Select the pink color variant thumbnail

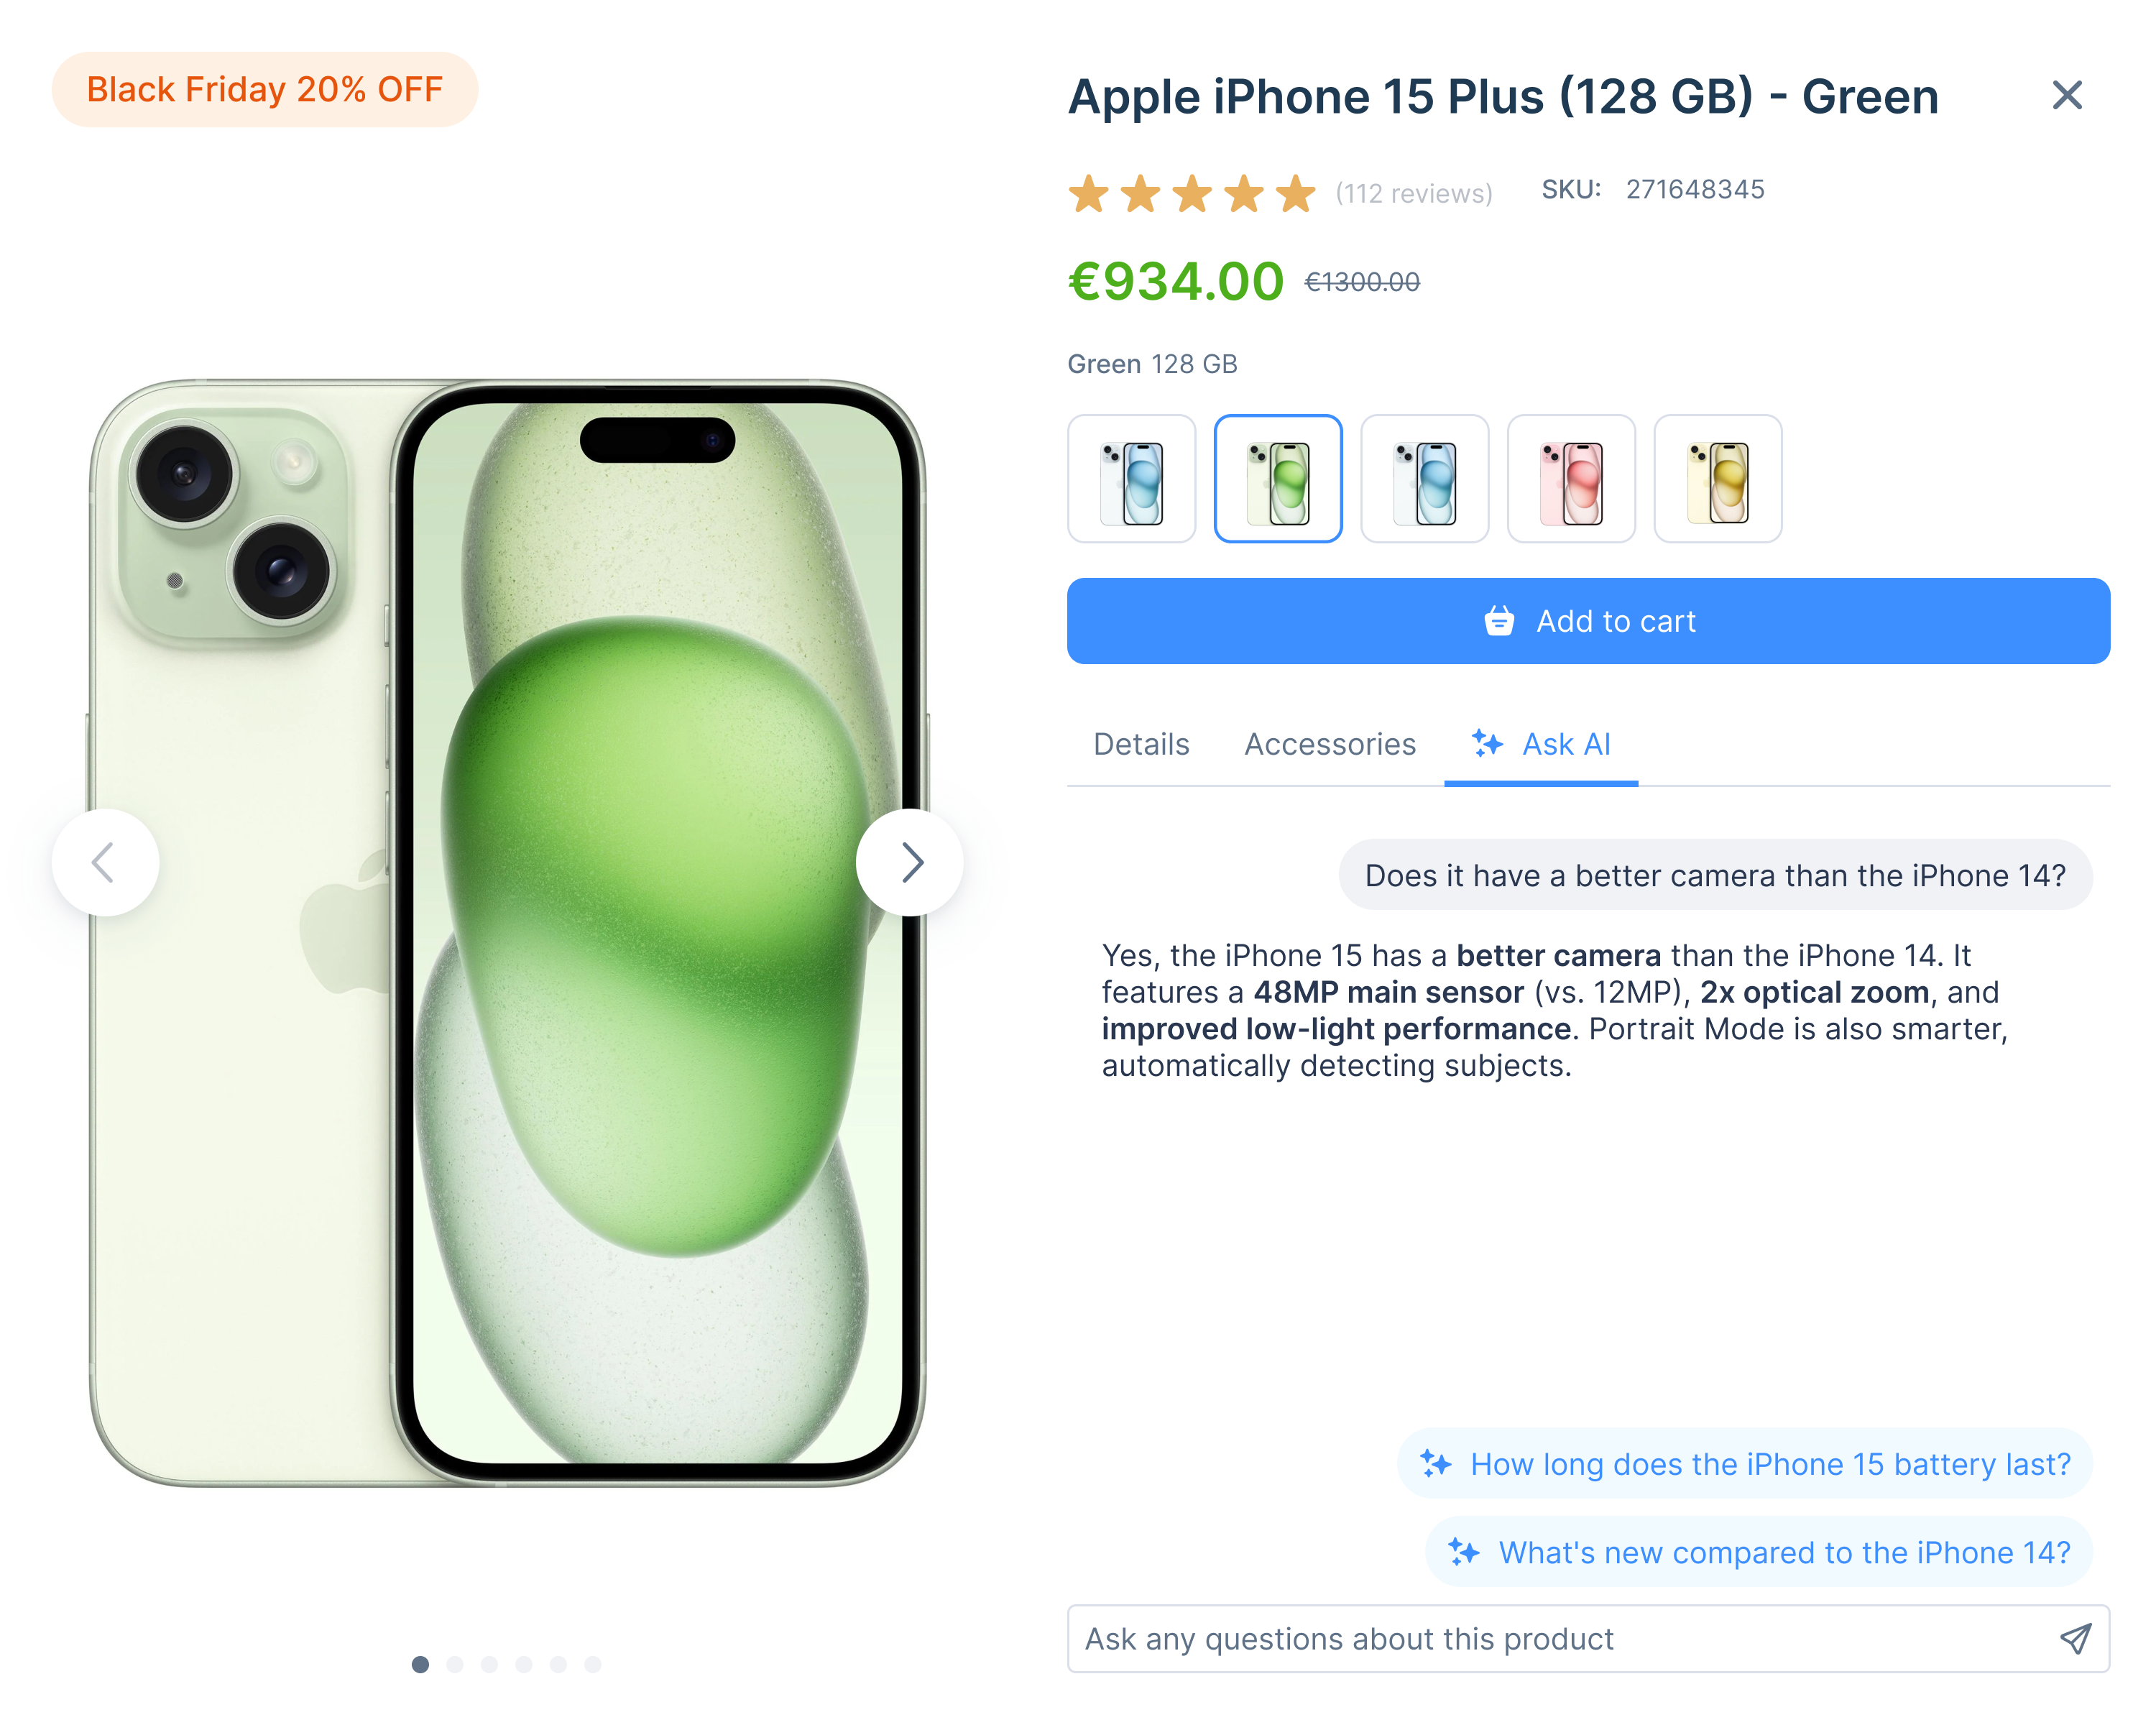coord(1571,479)
